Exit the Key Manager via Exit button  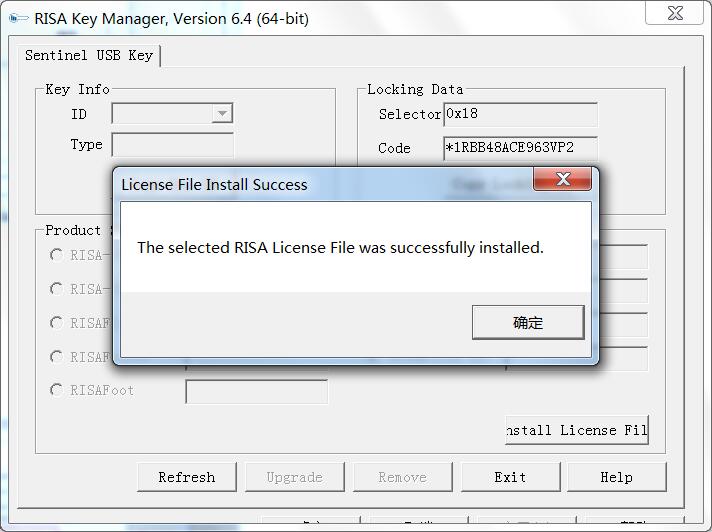click(510, 477)
